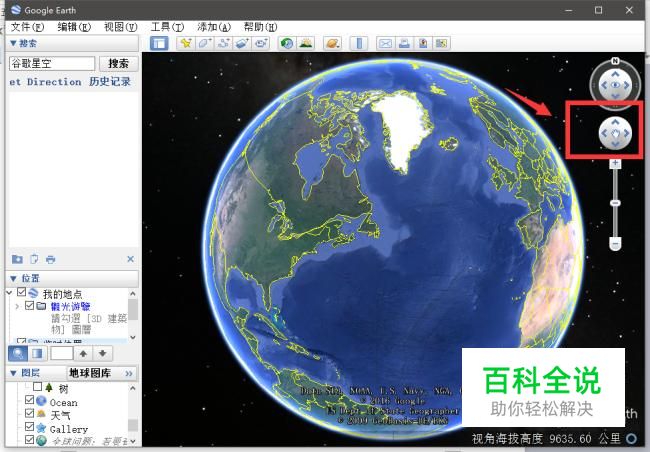This screenshot has width=650, height=452.
Task: Open the 视图(V) menu
Action: [x=121, y=27]
